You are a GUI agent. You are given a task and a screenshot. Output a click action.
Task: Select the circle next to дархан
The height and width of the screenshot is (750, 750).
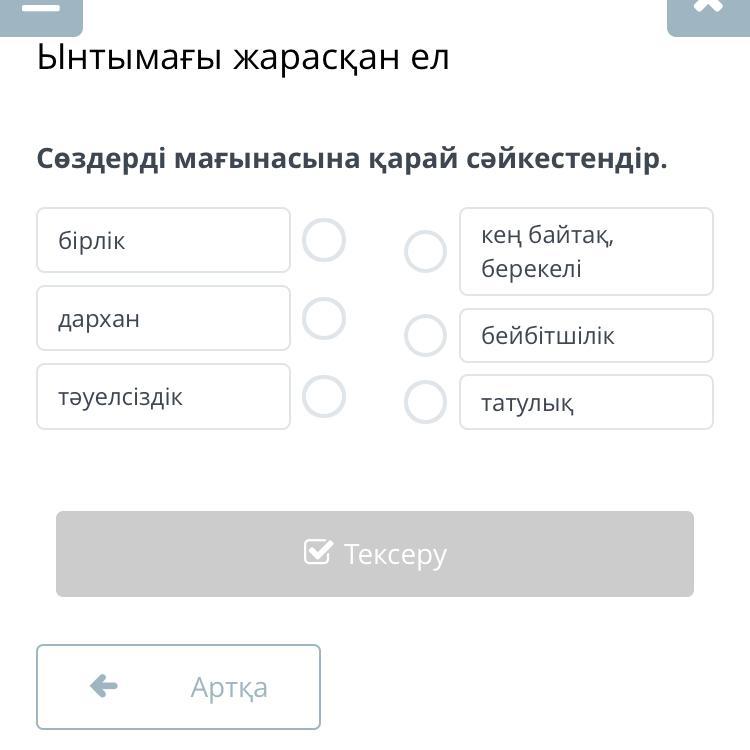tap(324, 319)
